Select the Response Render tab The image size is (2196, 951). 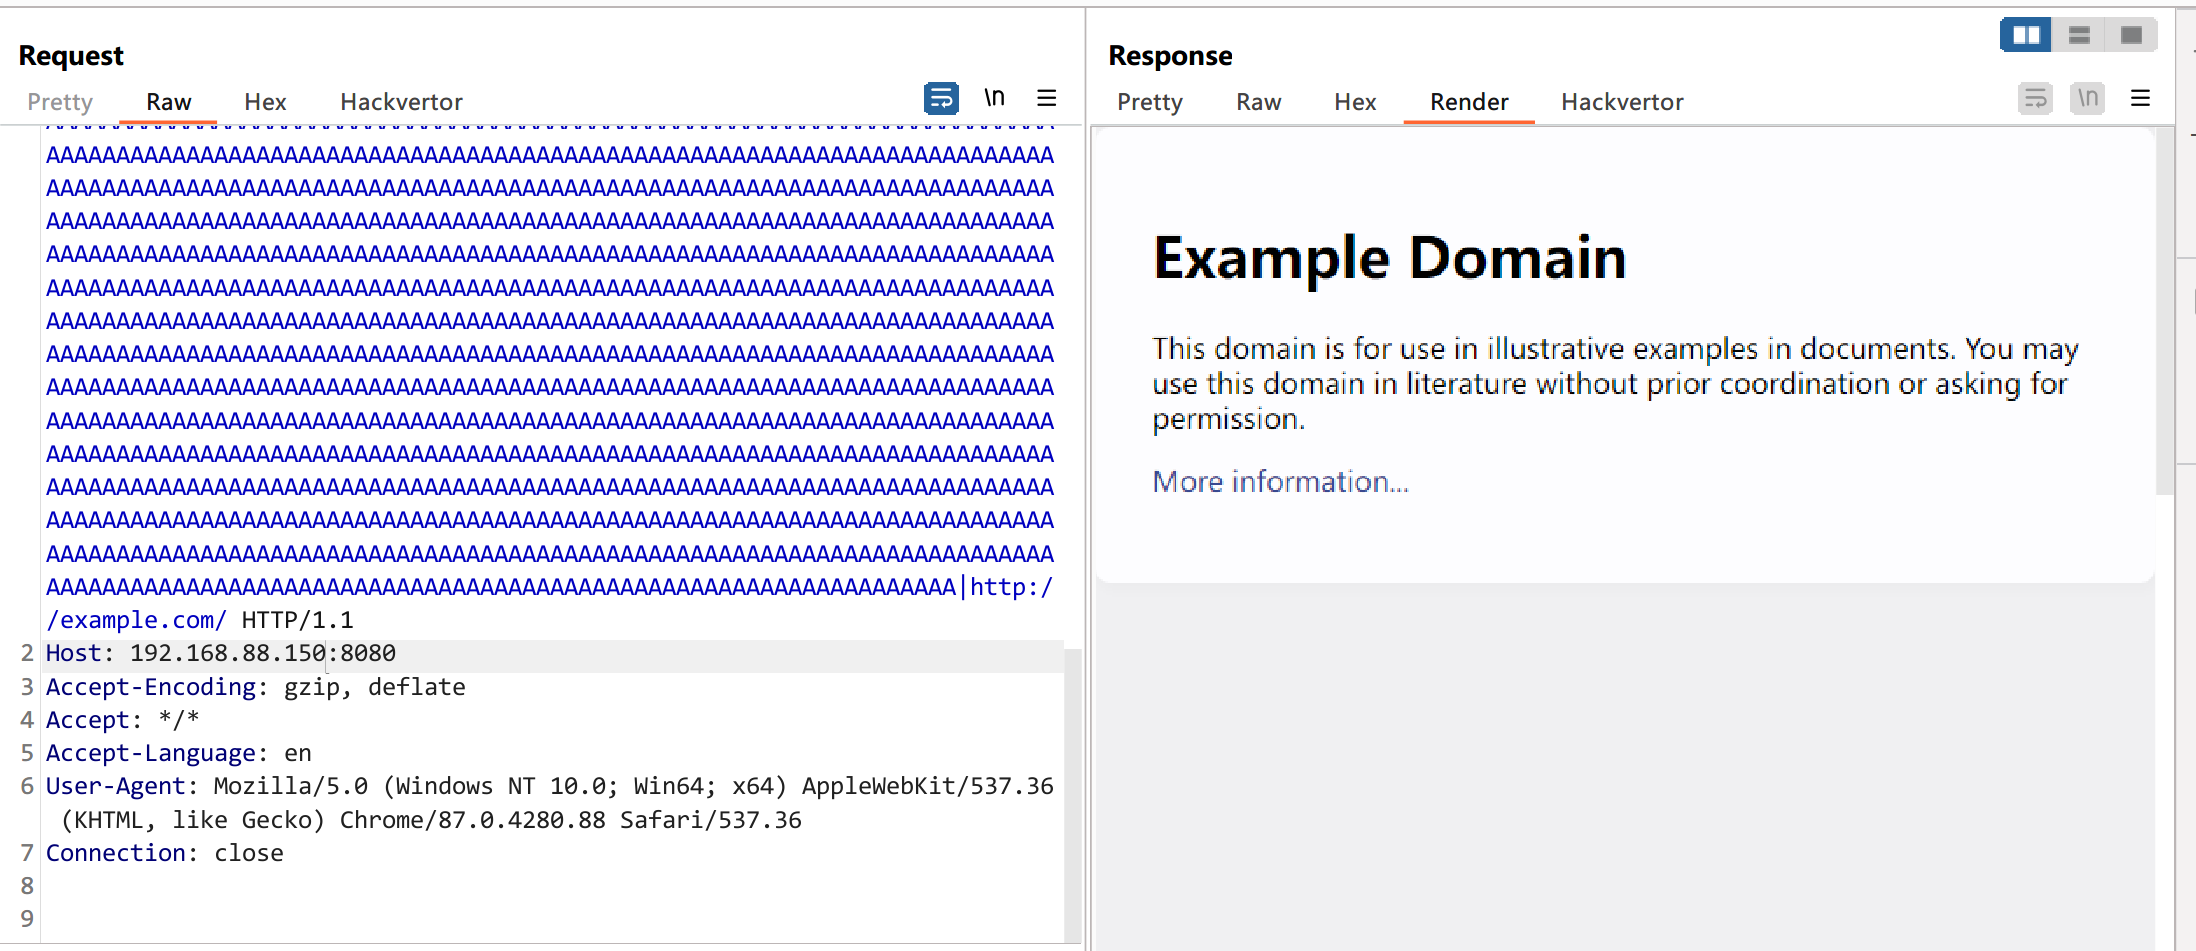[1469, 102]
